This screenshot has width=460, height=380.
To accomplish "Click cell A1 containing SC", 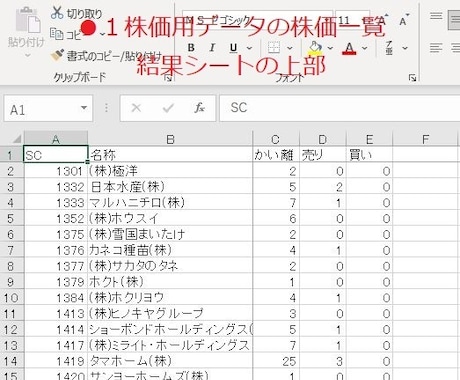I will pyautogui.click(x=56, y=154).
